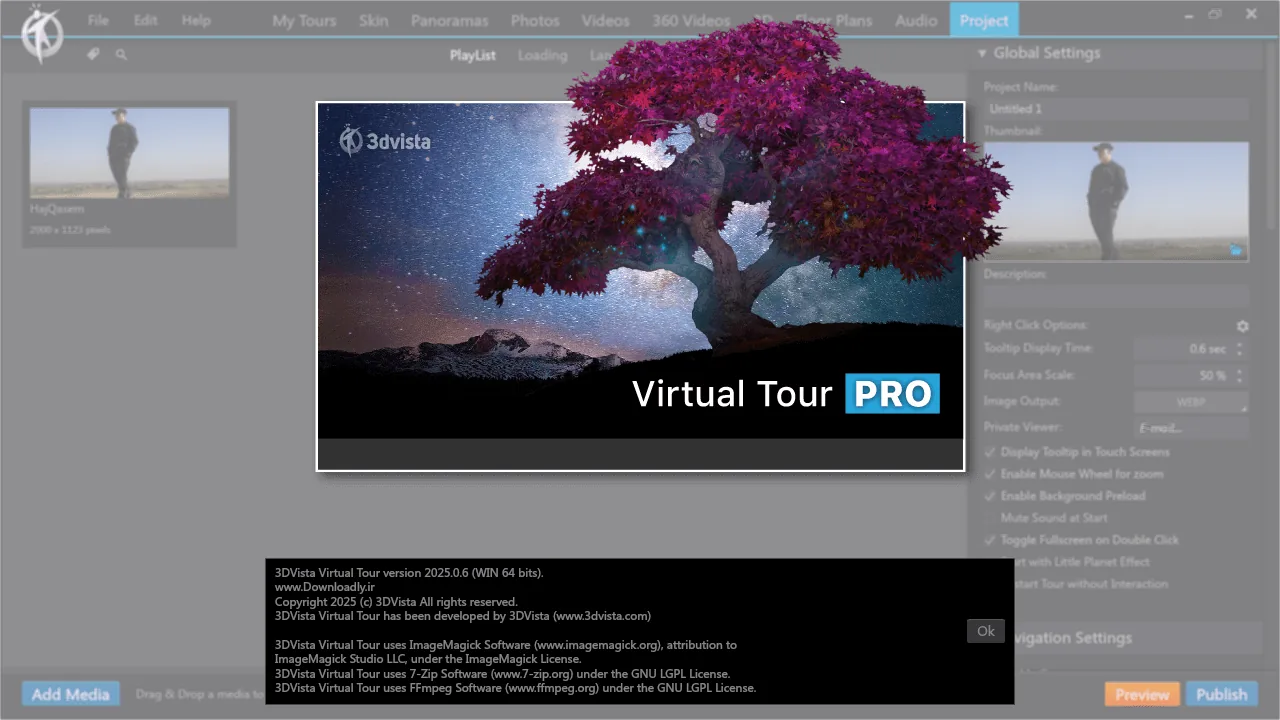The image size is (1280, 720).
Task: Switch to the My Tours tab
Action: coord(304,20)
